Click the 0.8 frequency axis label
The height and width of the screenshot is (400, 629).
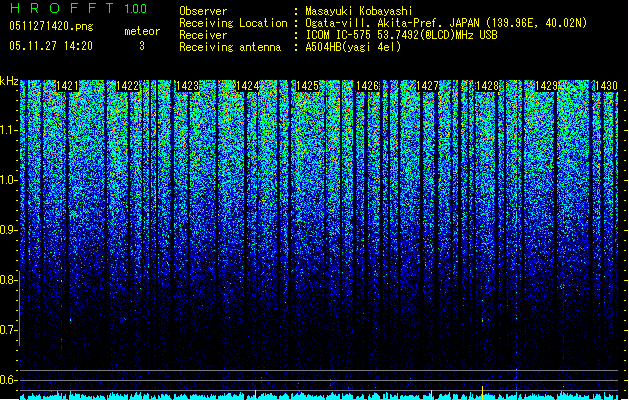tap(8, 280)
